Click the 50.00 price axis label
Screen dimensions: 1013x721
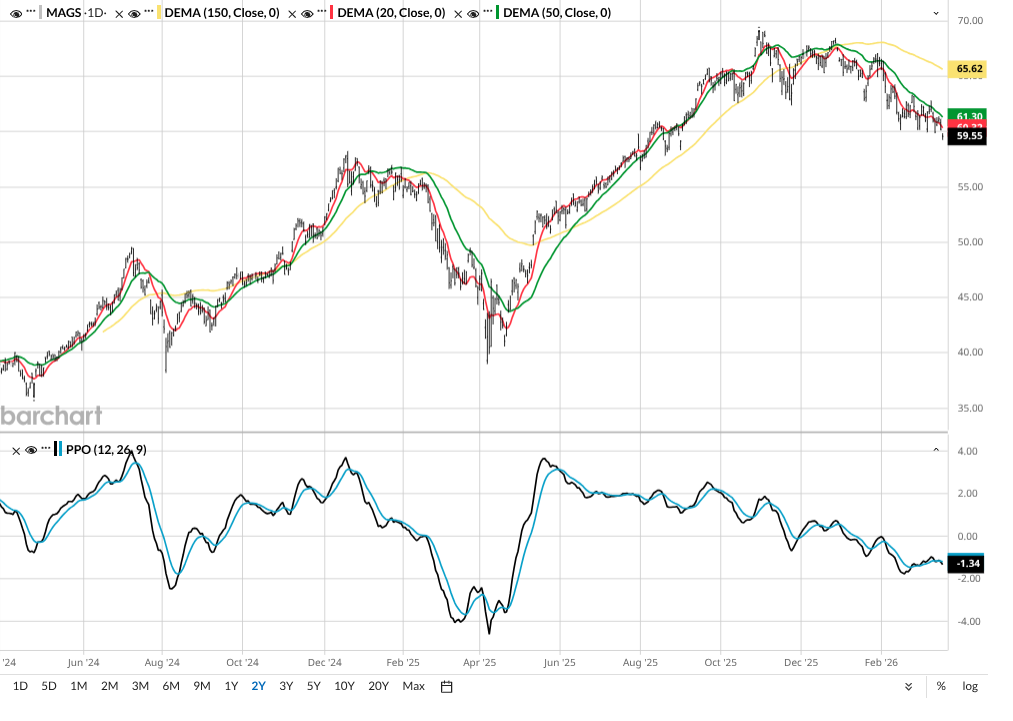tap(970, 242)
